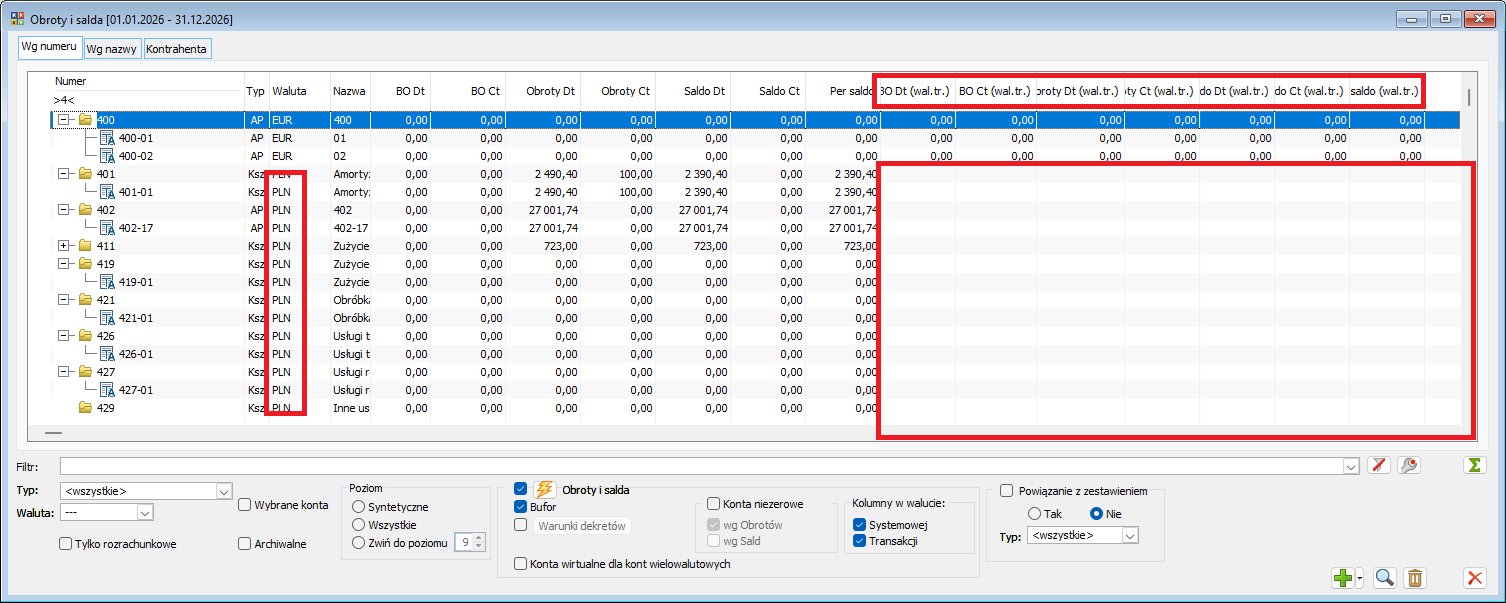Click the Warunki dekretów button
Screen dimensions: 1506x603
[x=582, y=525]
